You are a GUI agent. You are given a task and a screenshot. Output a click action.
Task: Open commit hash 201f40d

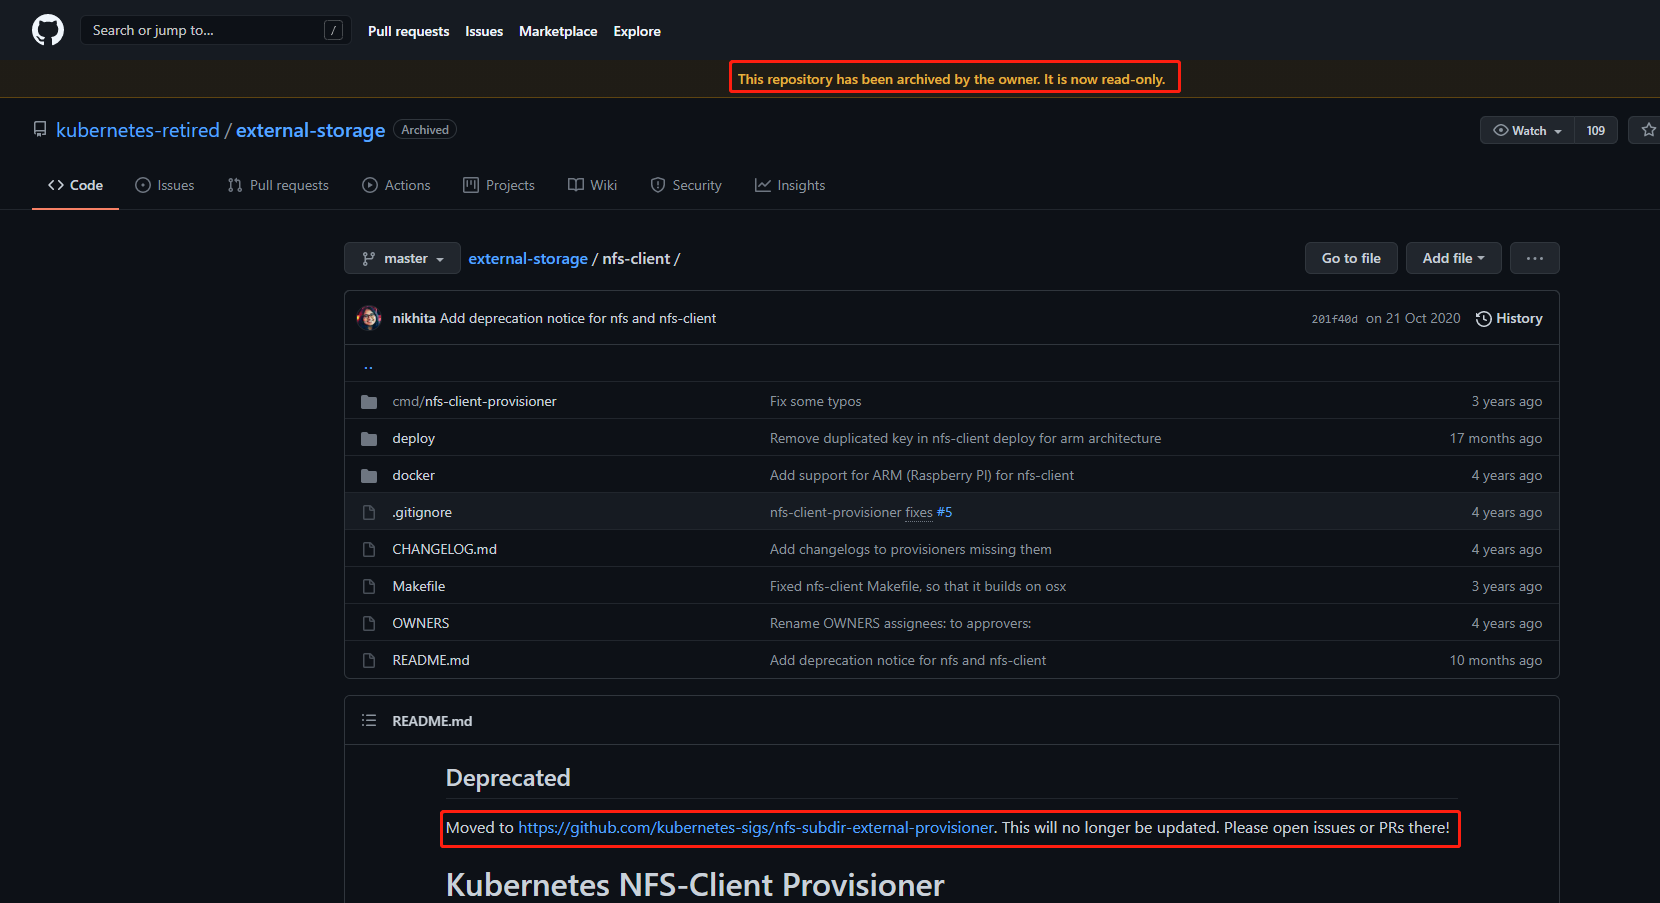pos(1335,319)
